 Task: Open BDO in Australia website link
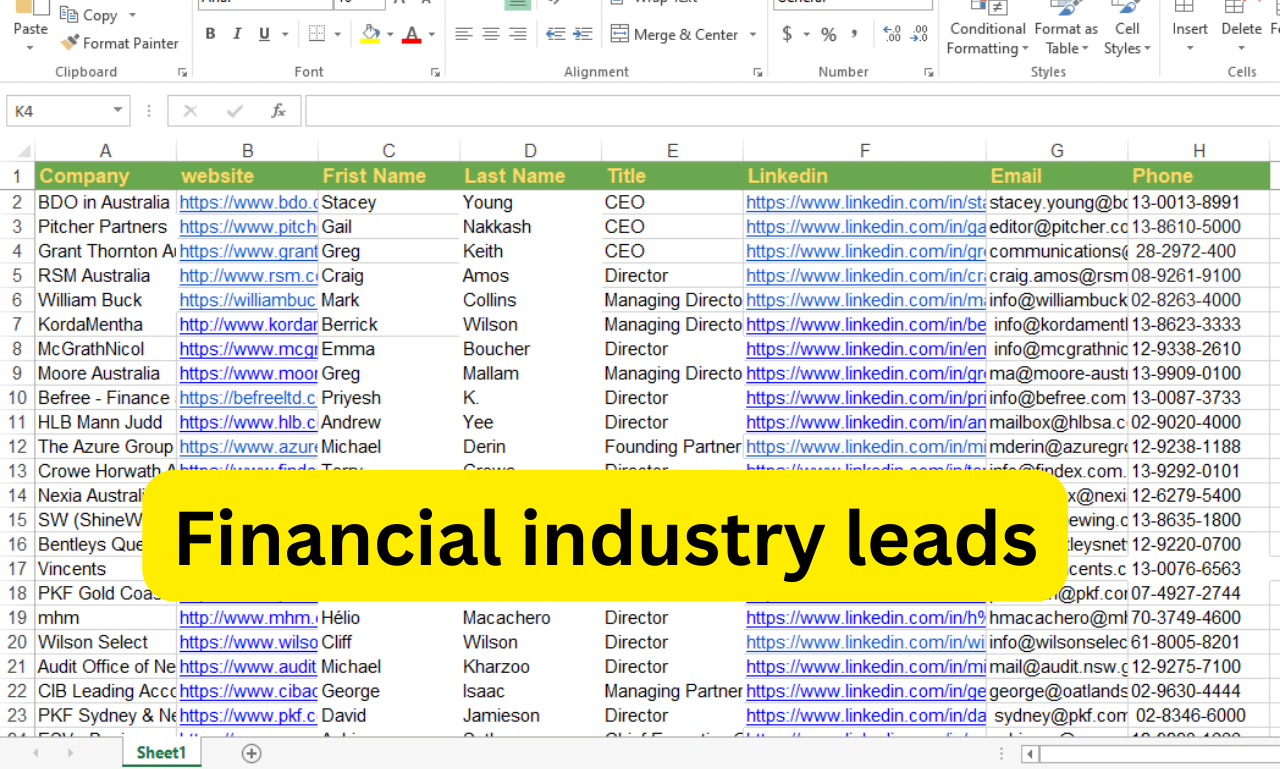tap(248, 202)
